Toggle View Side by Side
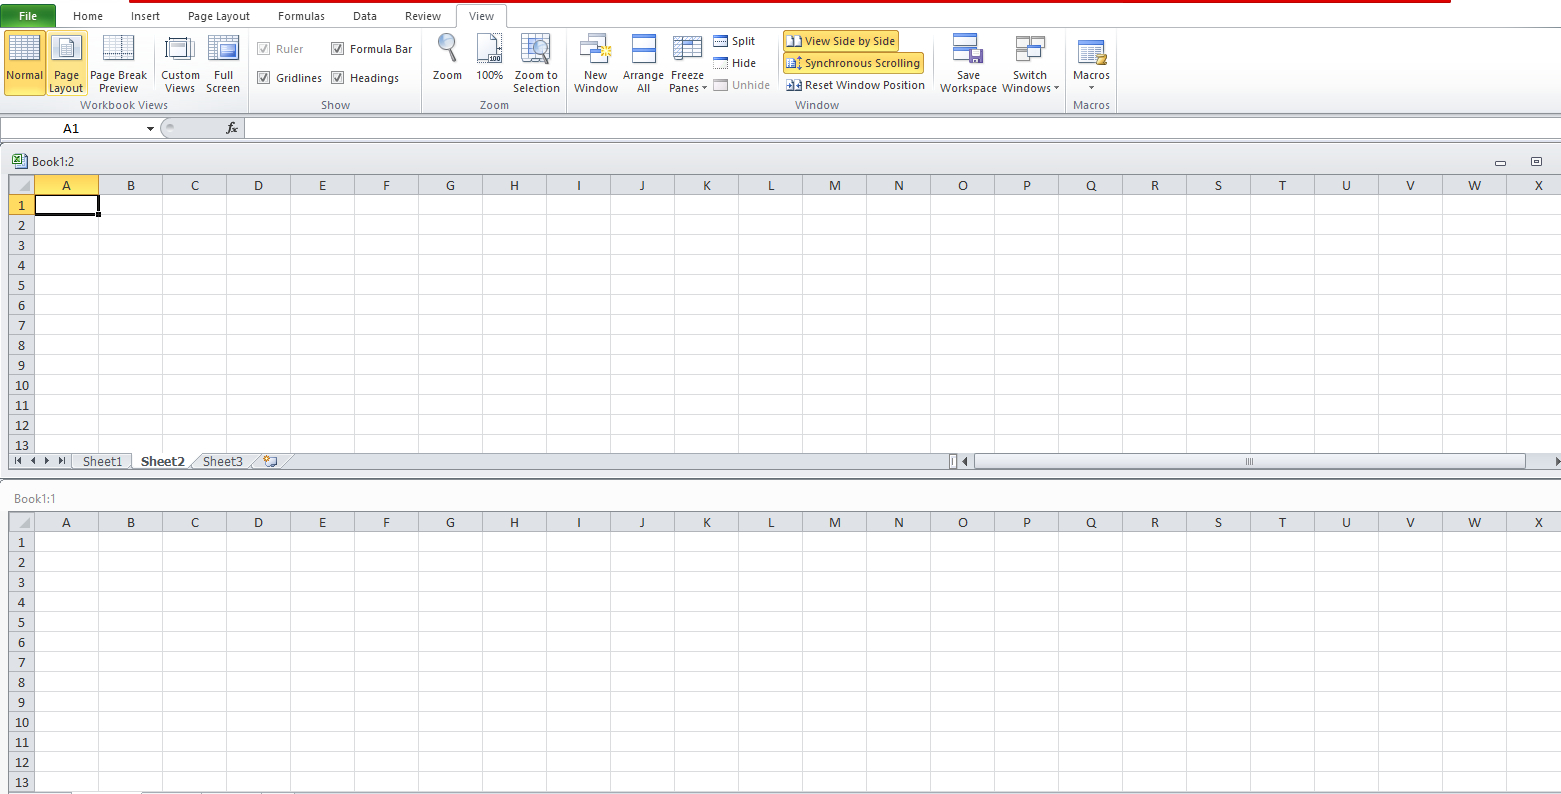1561x794 pixels. click(840, 41)
